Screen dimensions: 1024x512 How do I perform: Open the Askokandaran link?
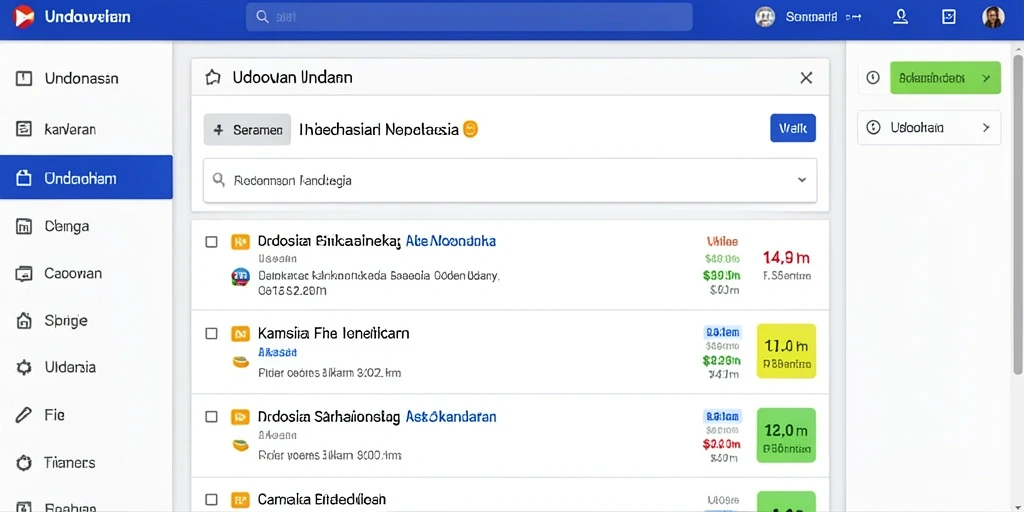451,416
